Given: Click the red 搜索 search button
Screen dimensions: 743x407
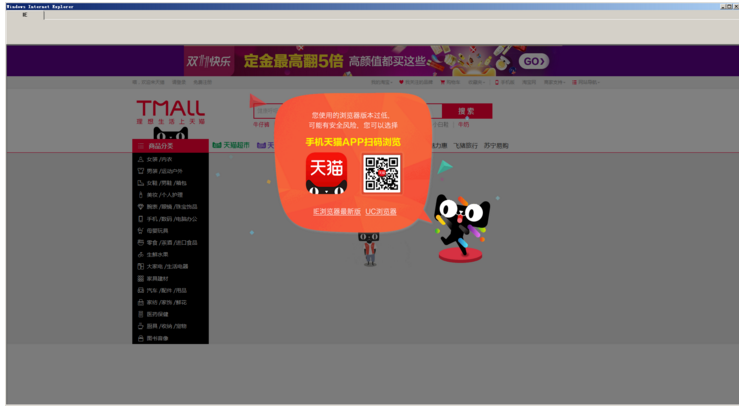Looking at the screenshot, I should pos(467,111).
